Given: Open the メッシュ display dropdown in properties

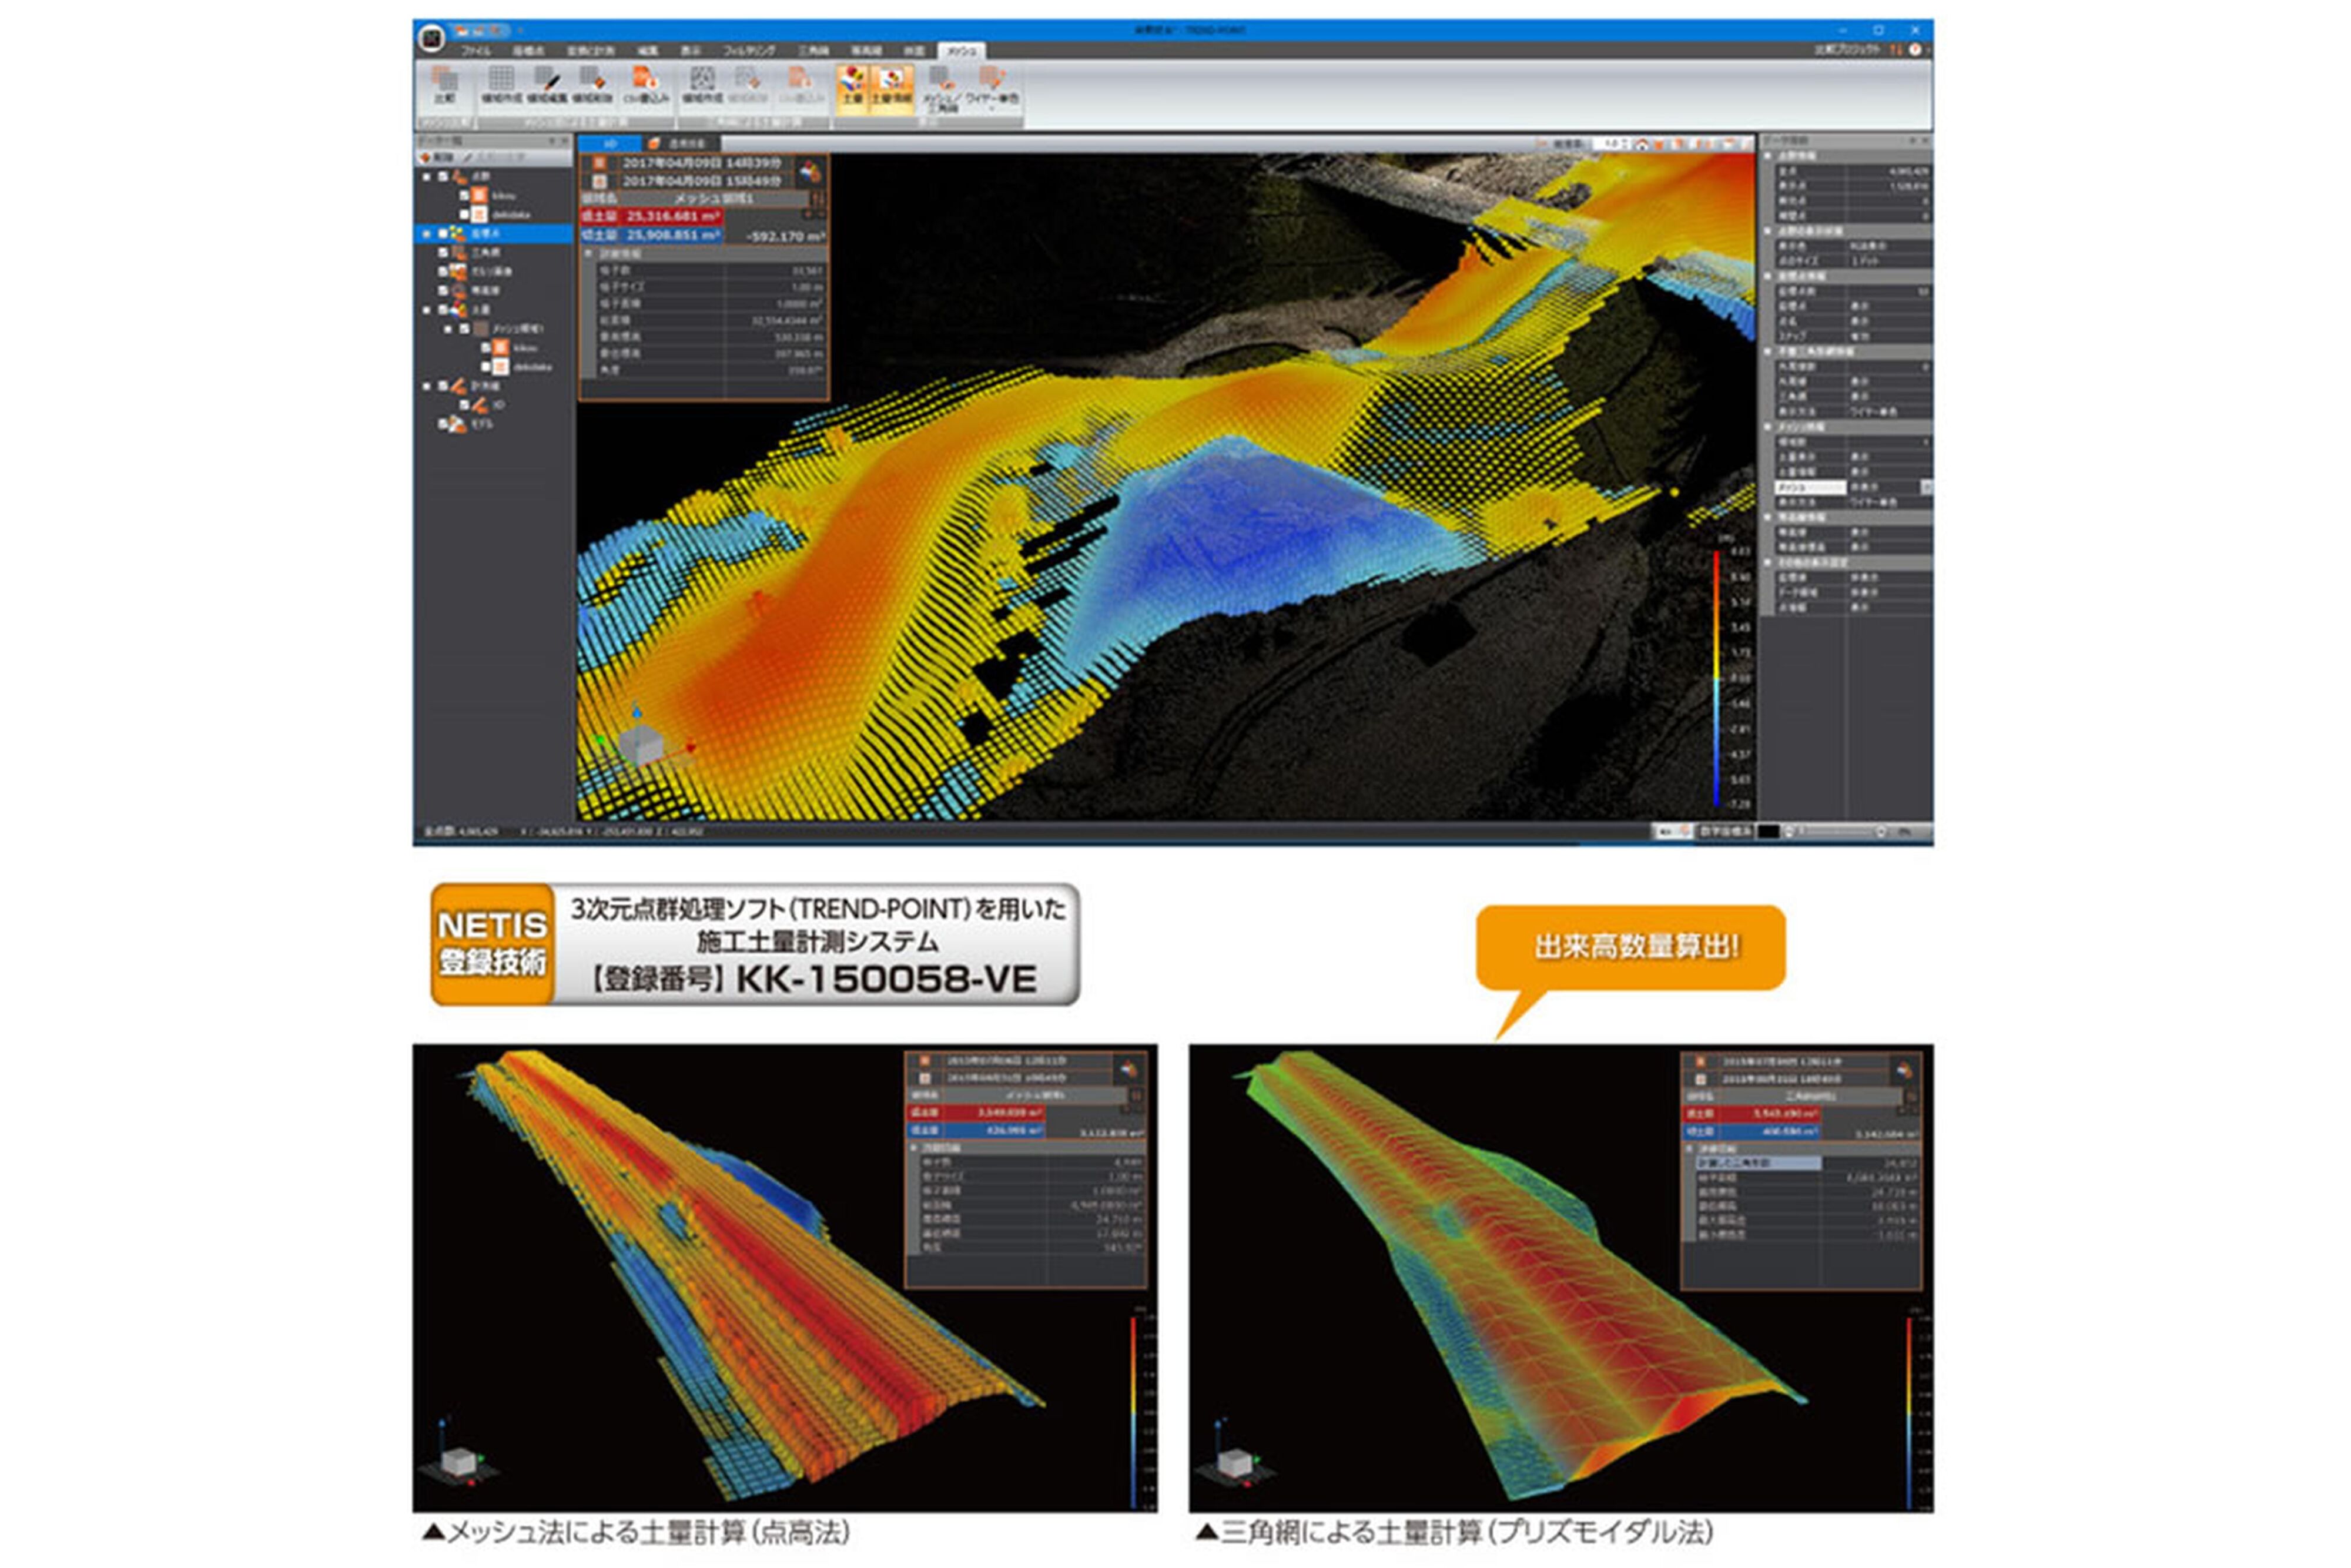Looking at the screenshot, I should click(1926, 487).
